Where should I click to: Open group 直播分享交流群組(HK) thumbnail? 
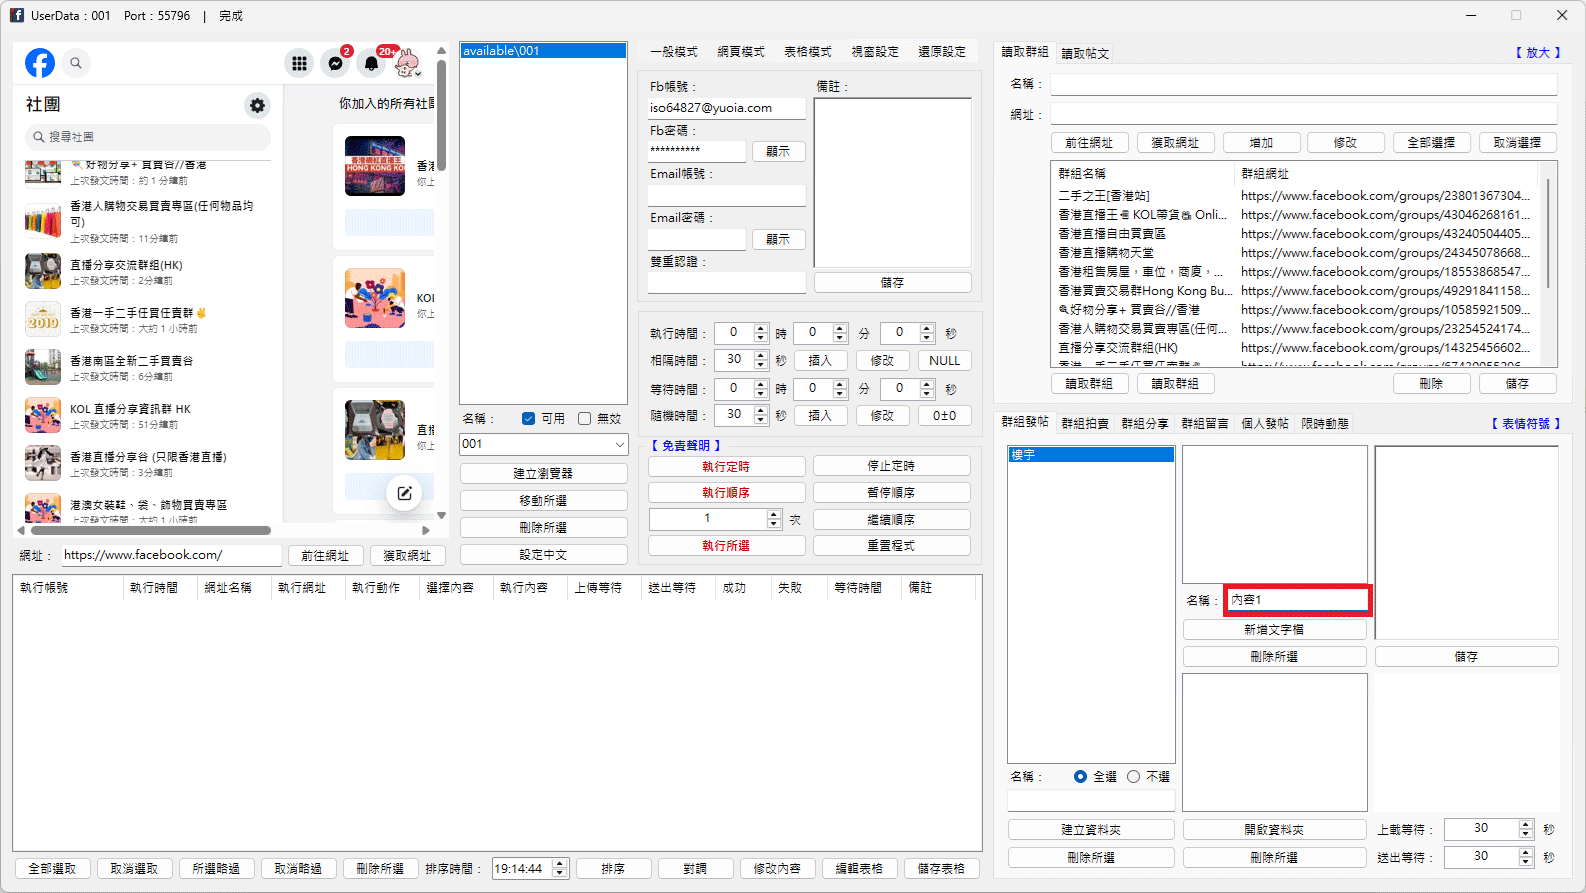43,271
